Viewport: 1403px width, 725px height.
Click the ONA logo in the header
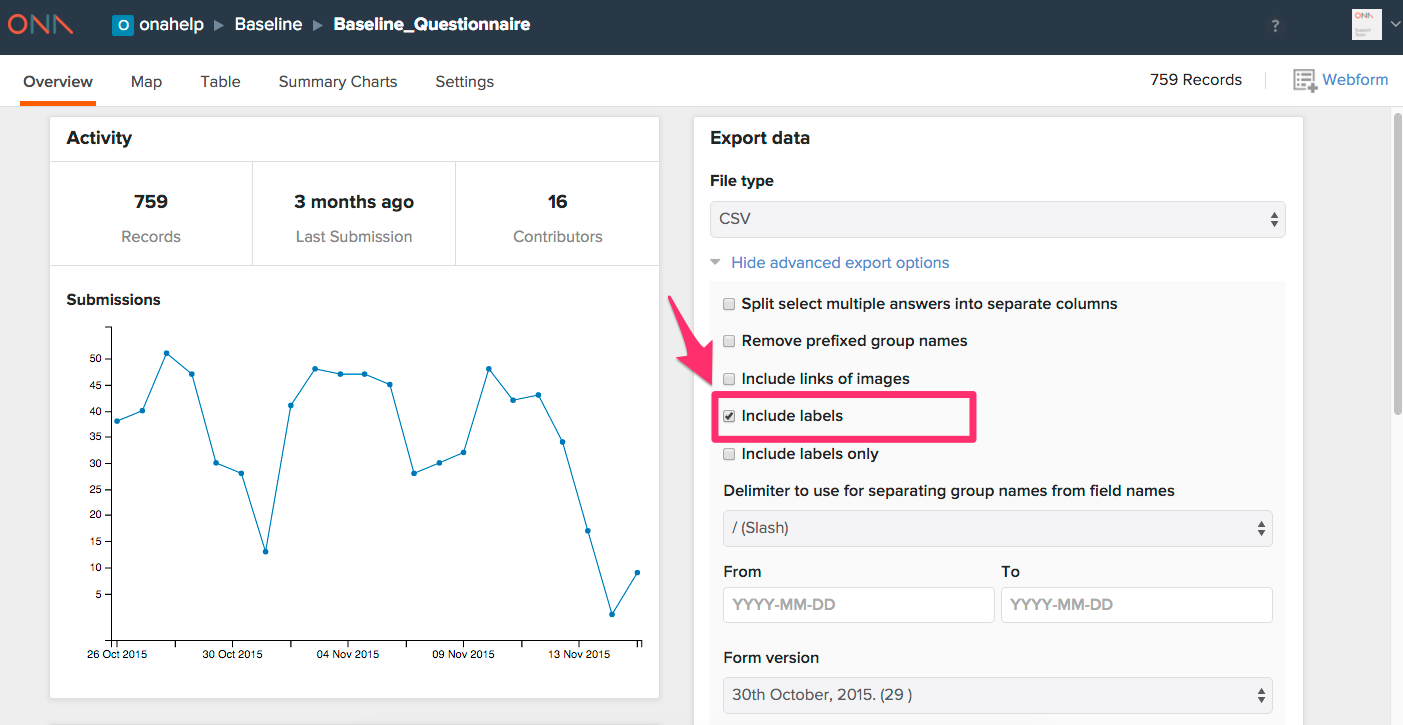click(x=40, y=24)
